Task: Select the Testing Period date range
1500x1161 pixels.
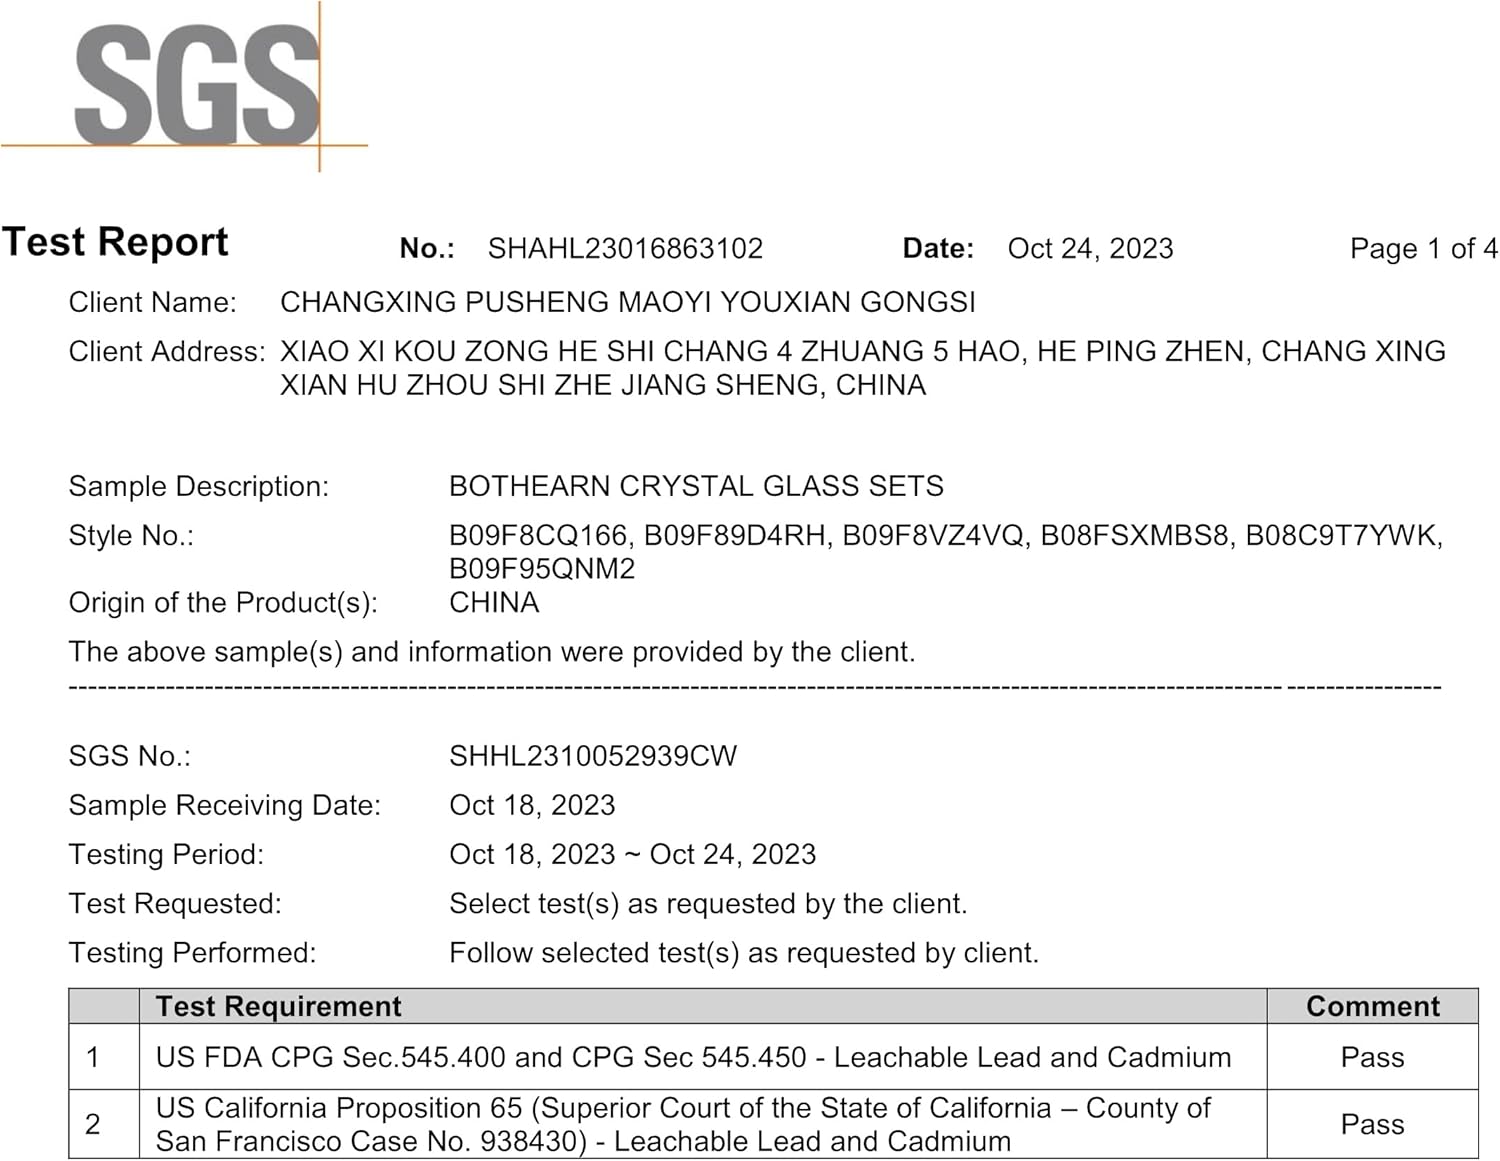Action: 632,854
